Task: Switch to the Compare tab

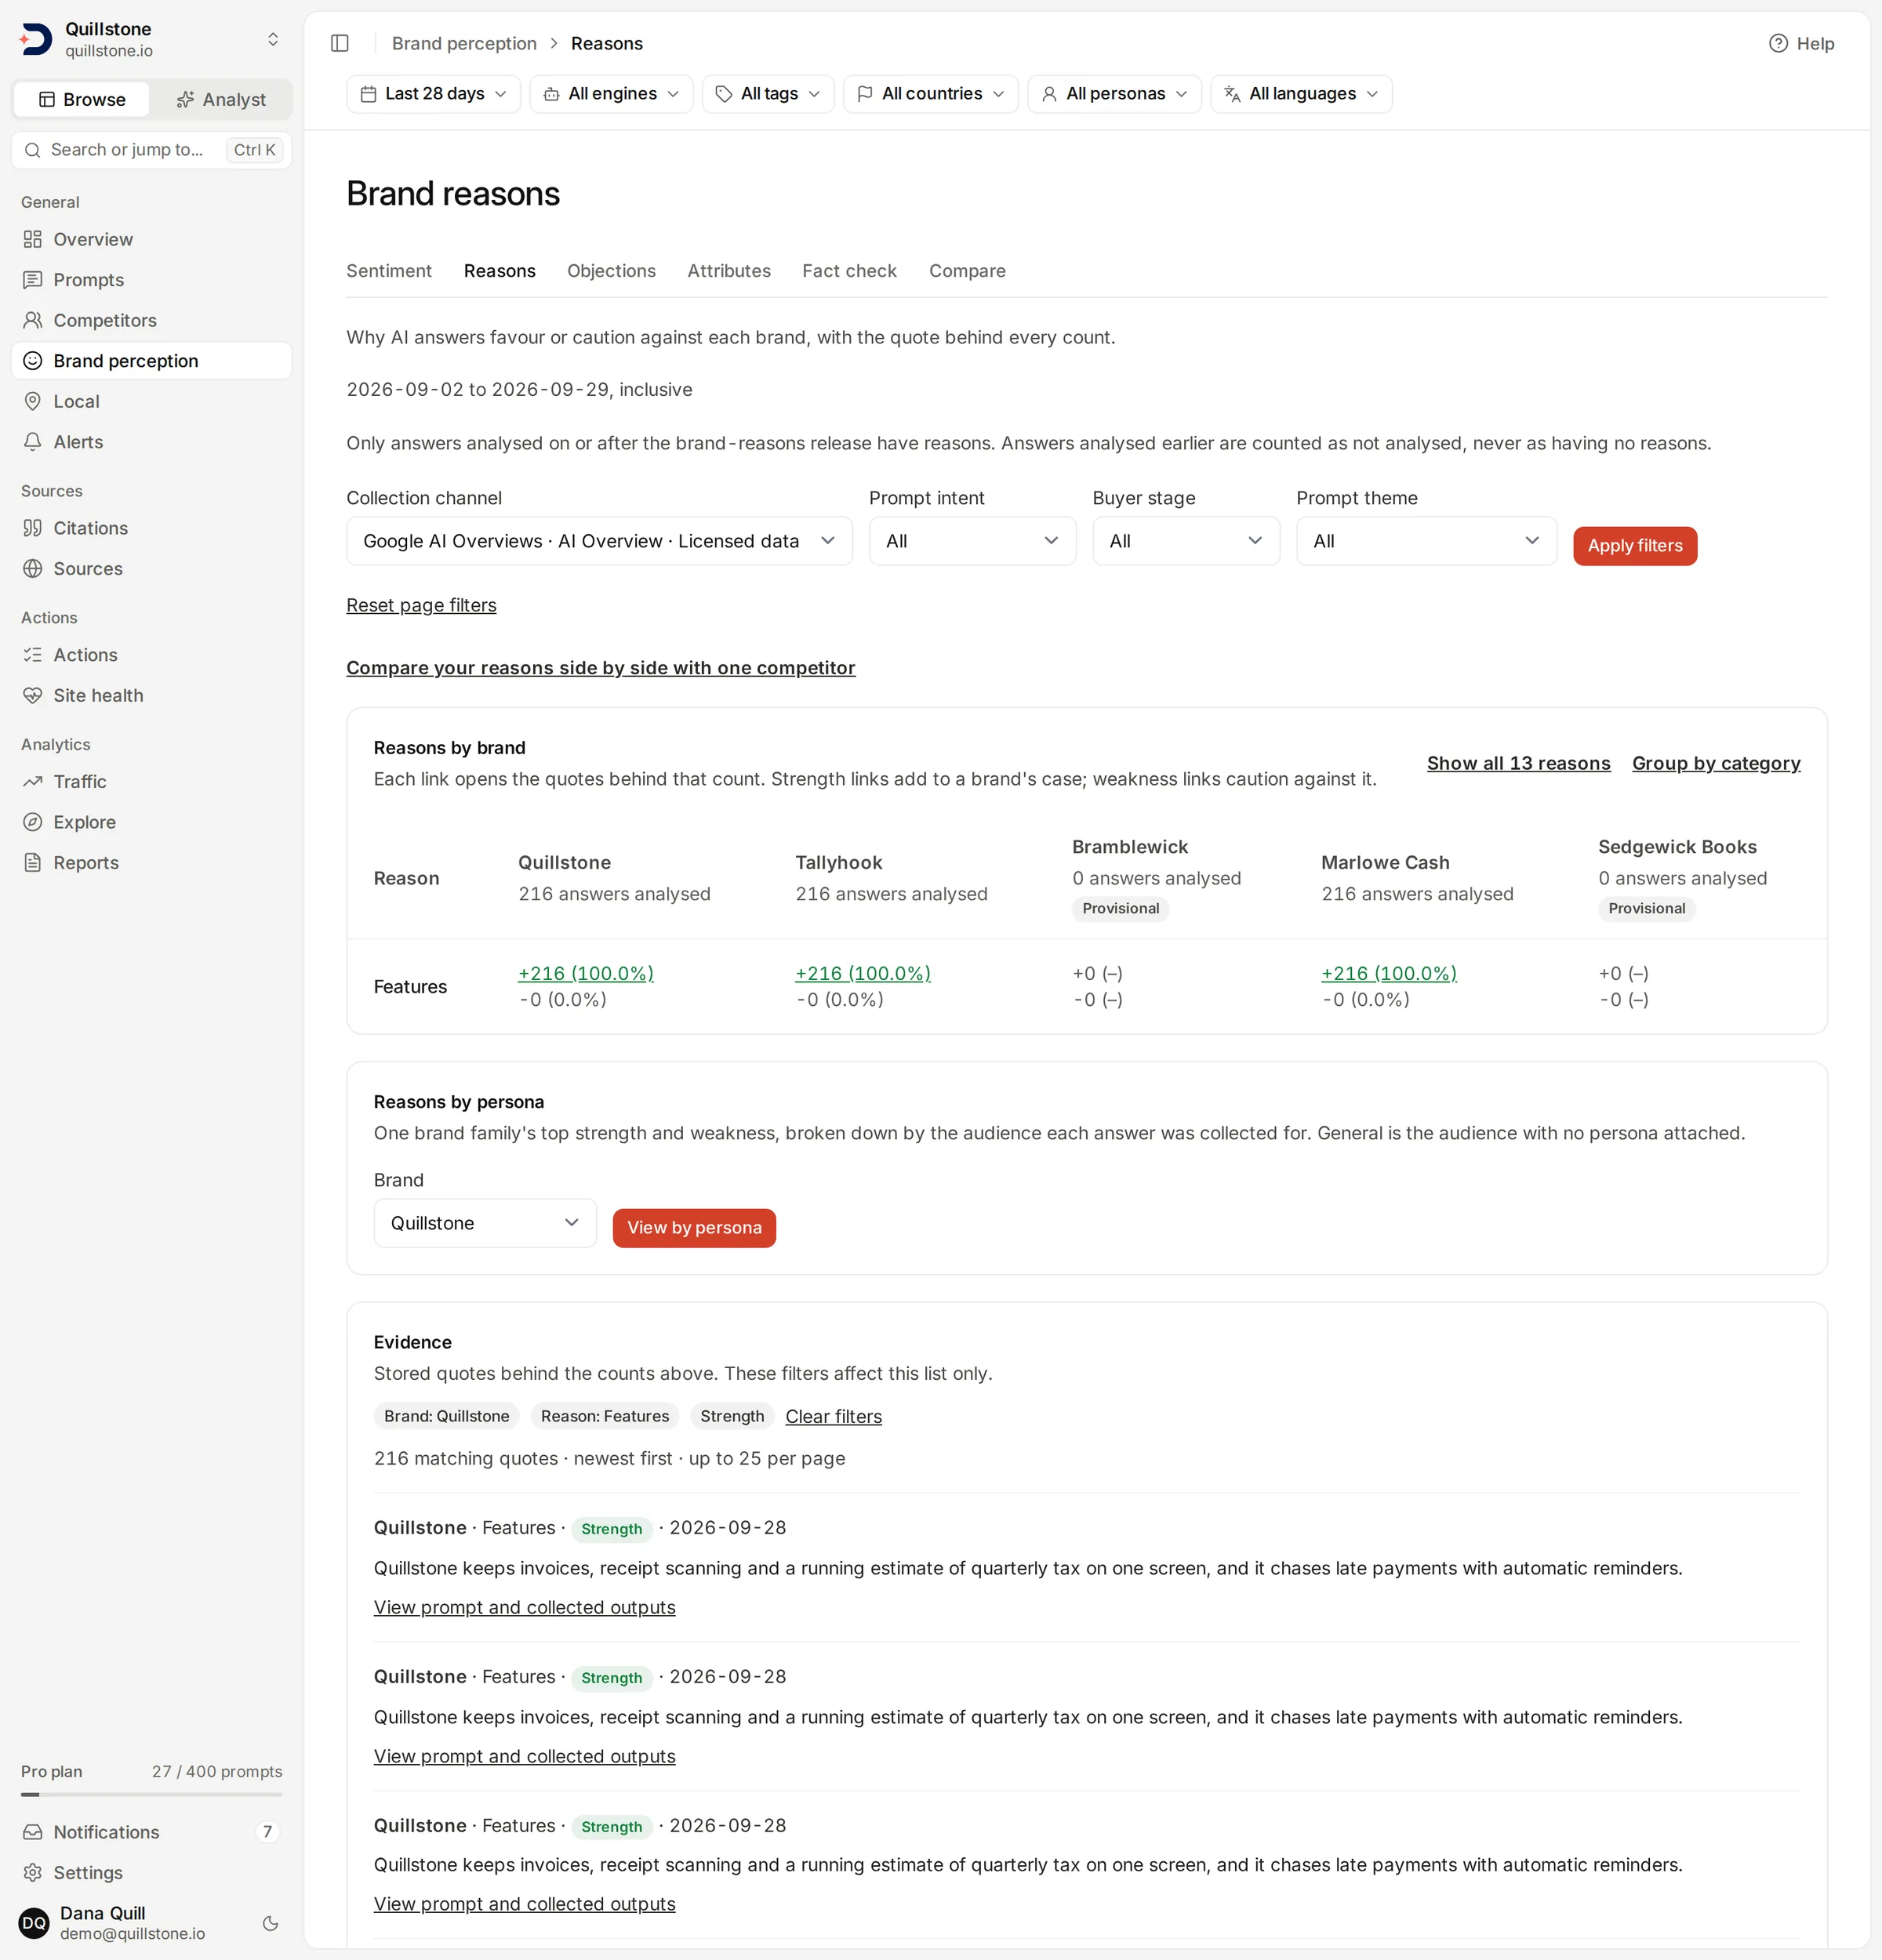Action: click(x=967, y=271)
